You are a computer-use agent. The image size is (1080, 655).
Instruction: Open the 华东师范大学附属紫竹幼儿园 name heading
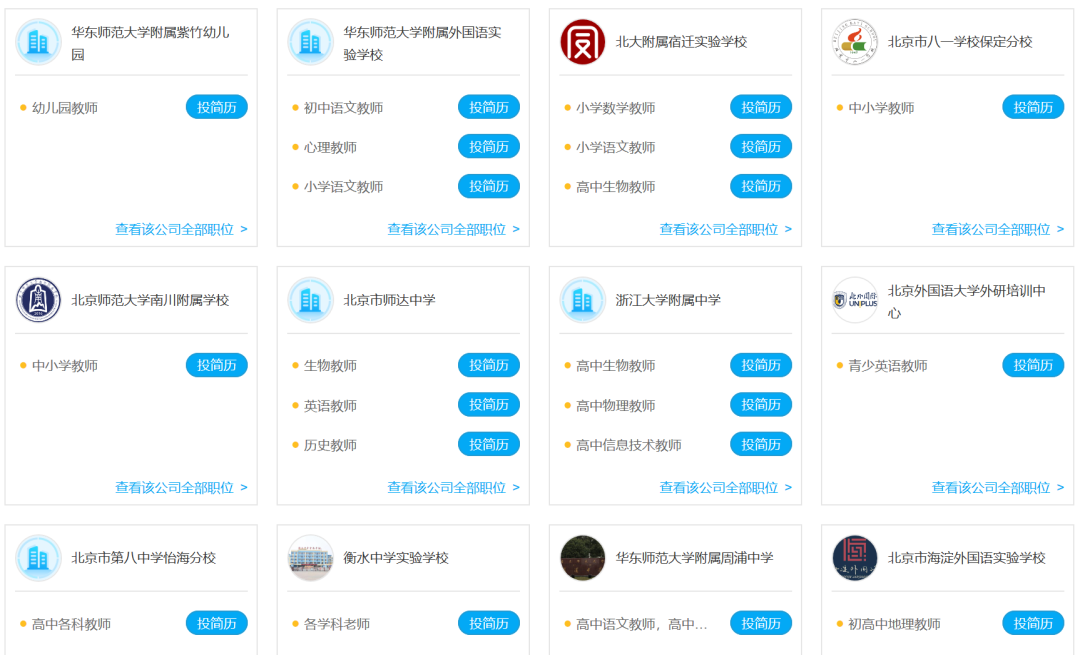tap(150, 43)
